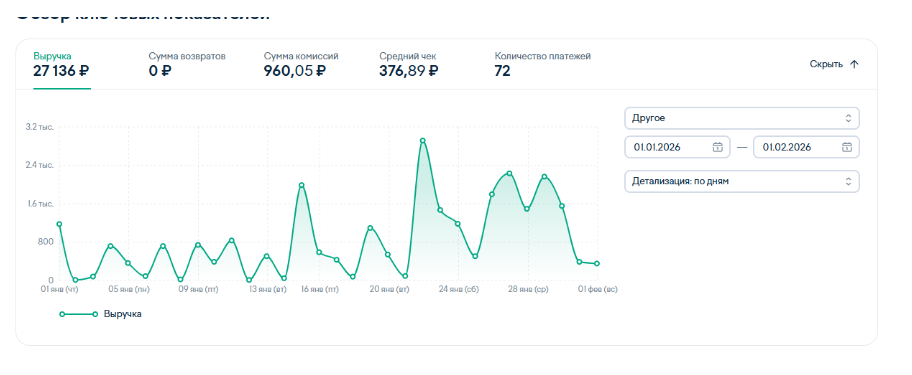Click the highest peak point on chart
This screenshot has height=375, width=912.
pyautogui.click(x=423, y=141)
